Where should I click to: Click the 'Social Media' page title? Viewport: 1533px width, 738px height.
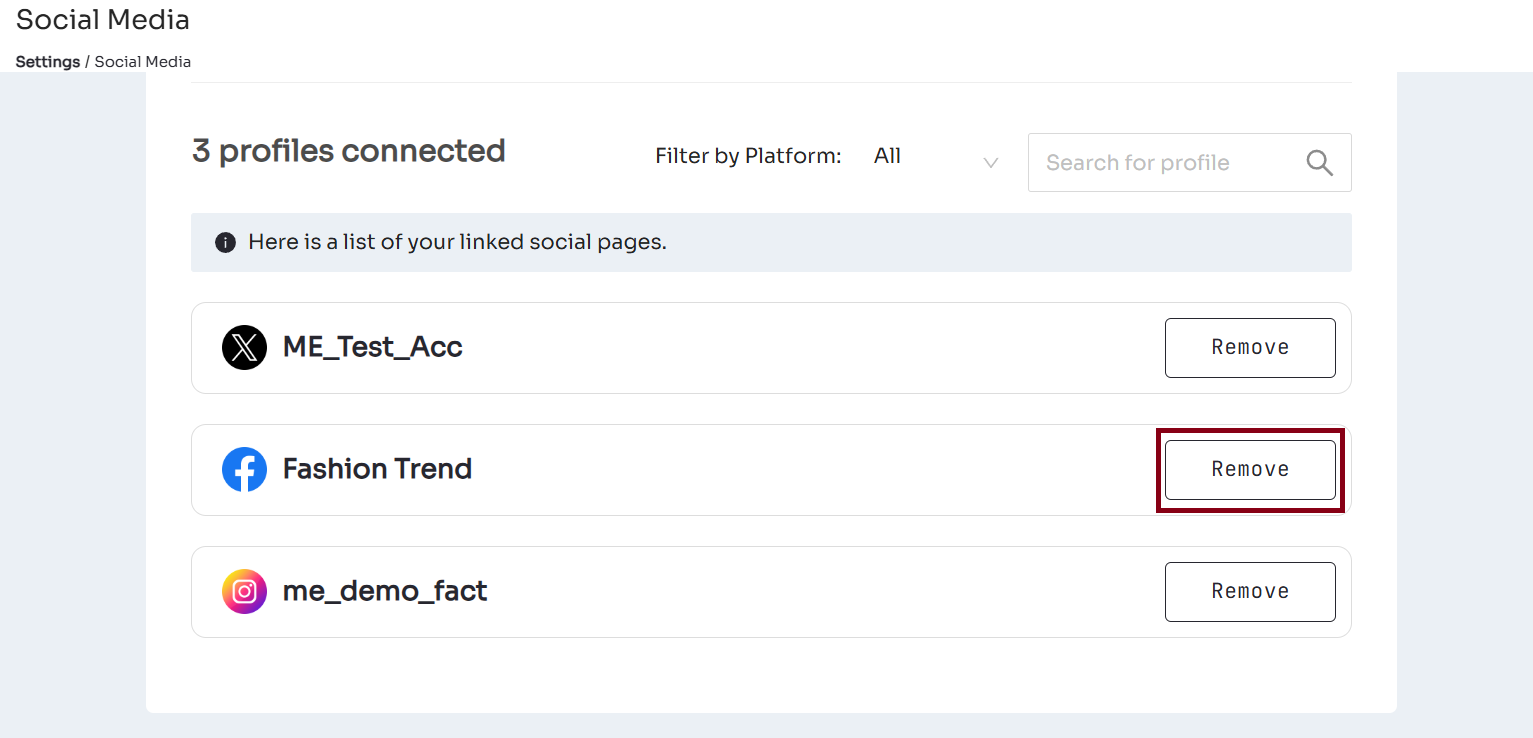102,20
